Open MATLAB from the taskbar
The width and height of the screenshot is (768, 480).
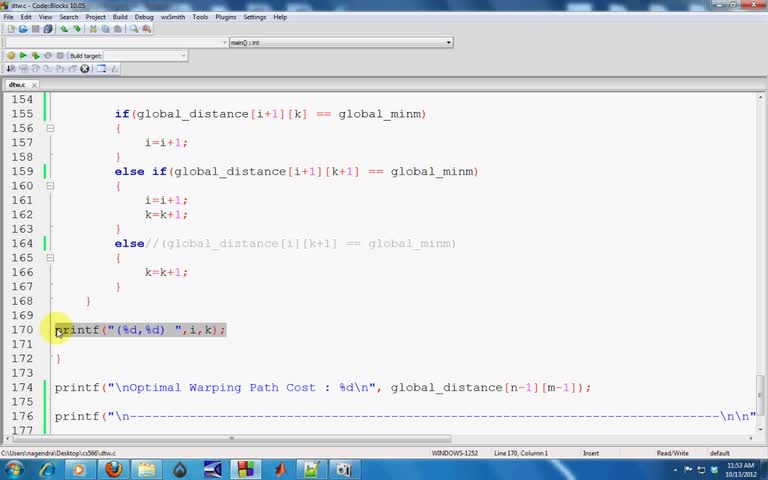(x=280, y=470)
